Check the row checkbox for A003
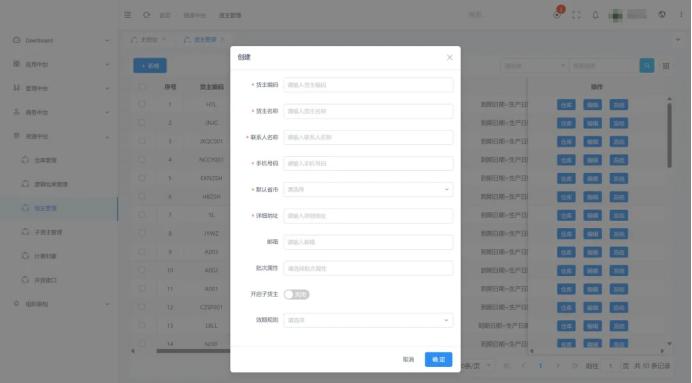Viewport: 692px width, 383px height. click(x=142, y=252)
